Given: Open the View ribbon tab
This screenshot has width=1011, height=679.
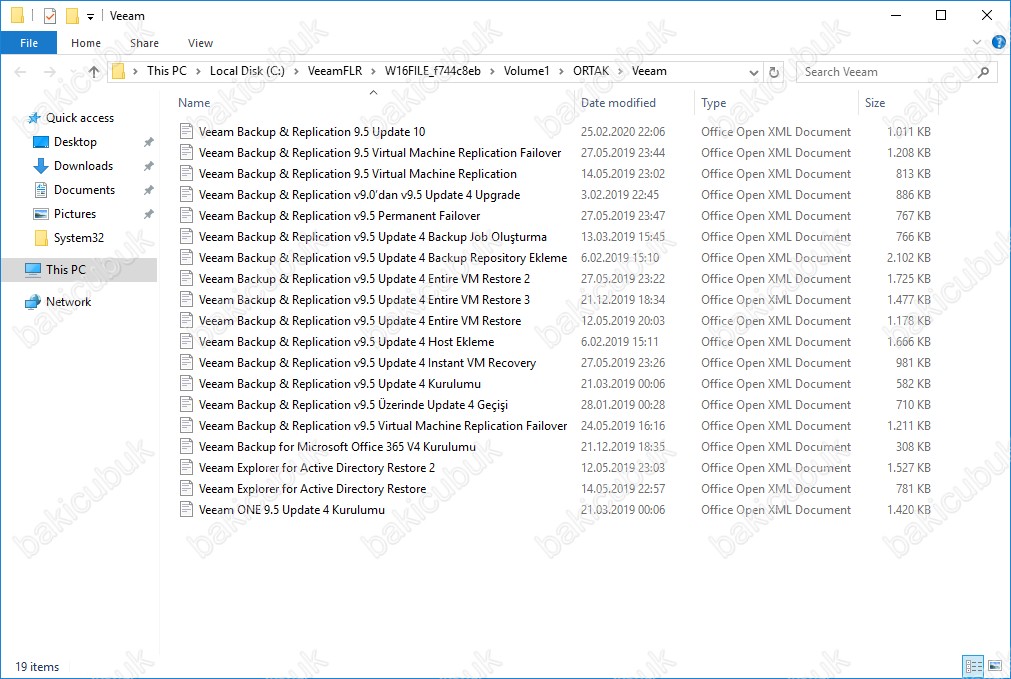Looking at the screenshot, I should pos(201,43).
